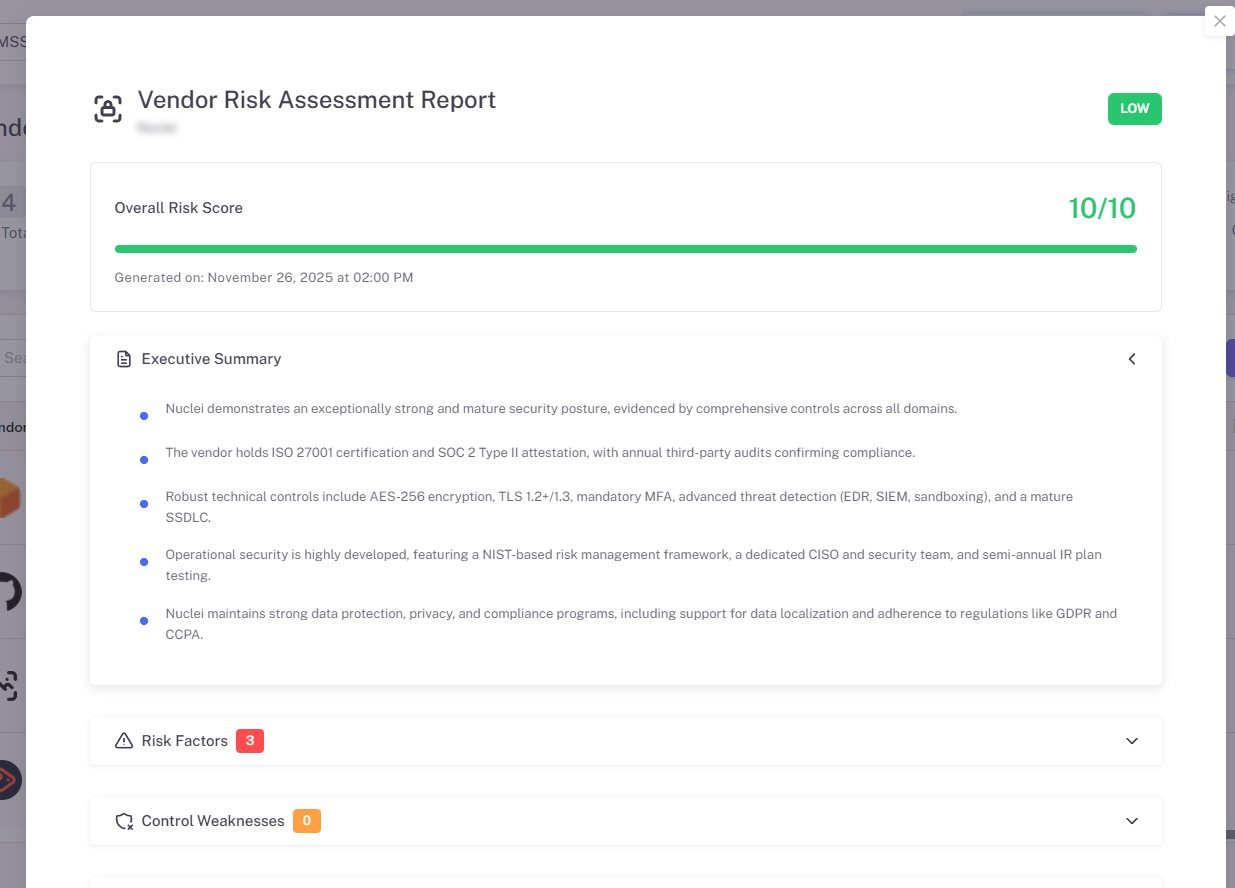Click the red shield vendor logo in the sidebar
Screen dimensions: 1235x888
[x=5, y=780]
